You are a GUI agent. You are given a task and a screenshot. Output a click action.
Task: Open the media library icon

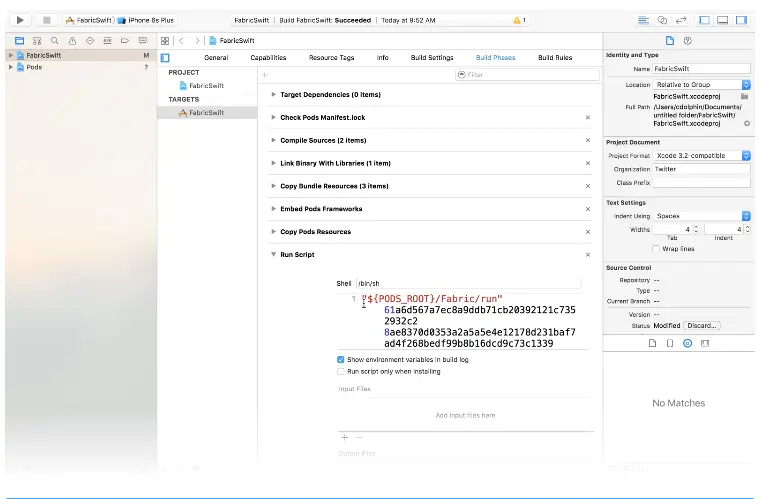coord(705,343)
